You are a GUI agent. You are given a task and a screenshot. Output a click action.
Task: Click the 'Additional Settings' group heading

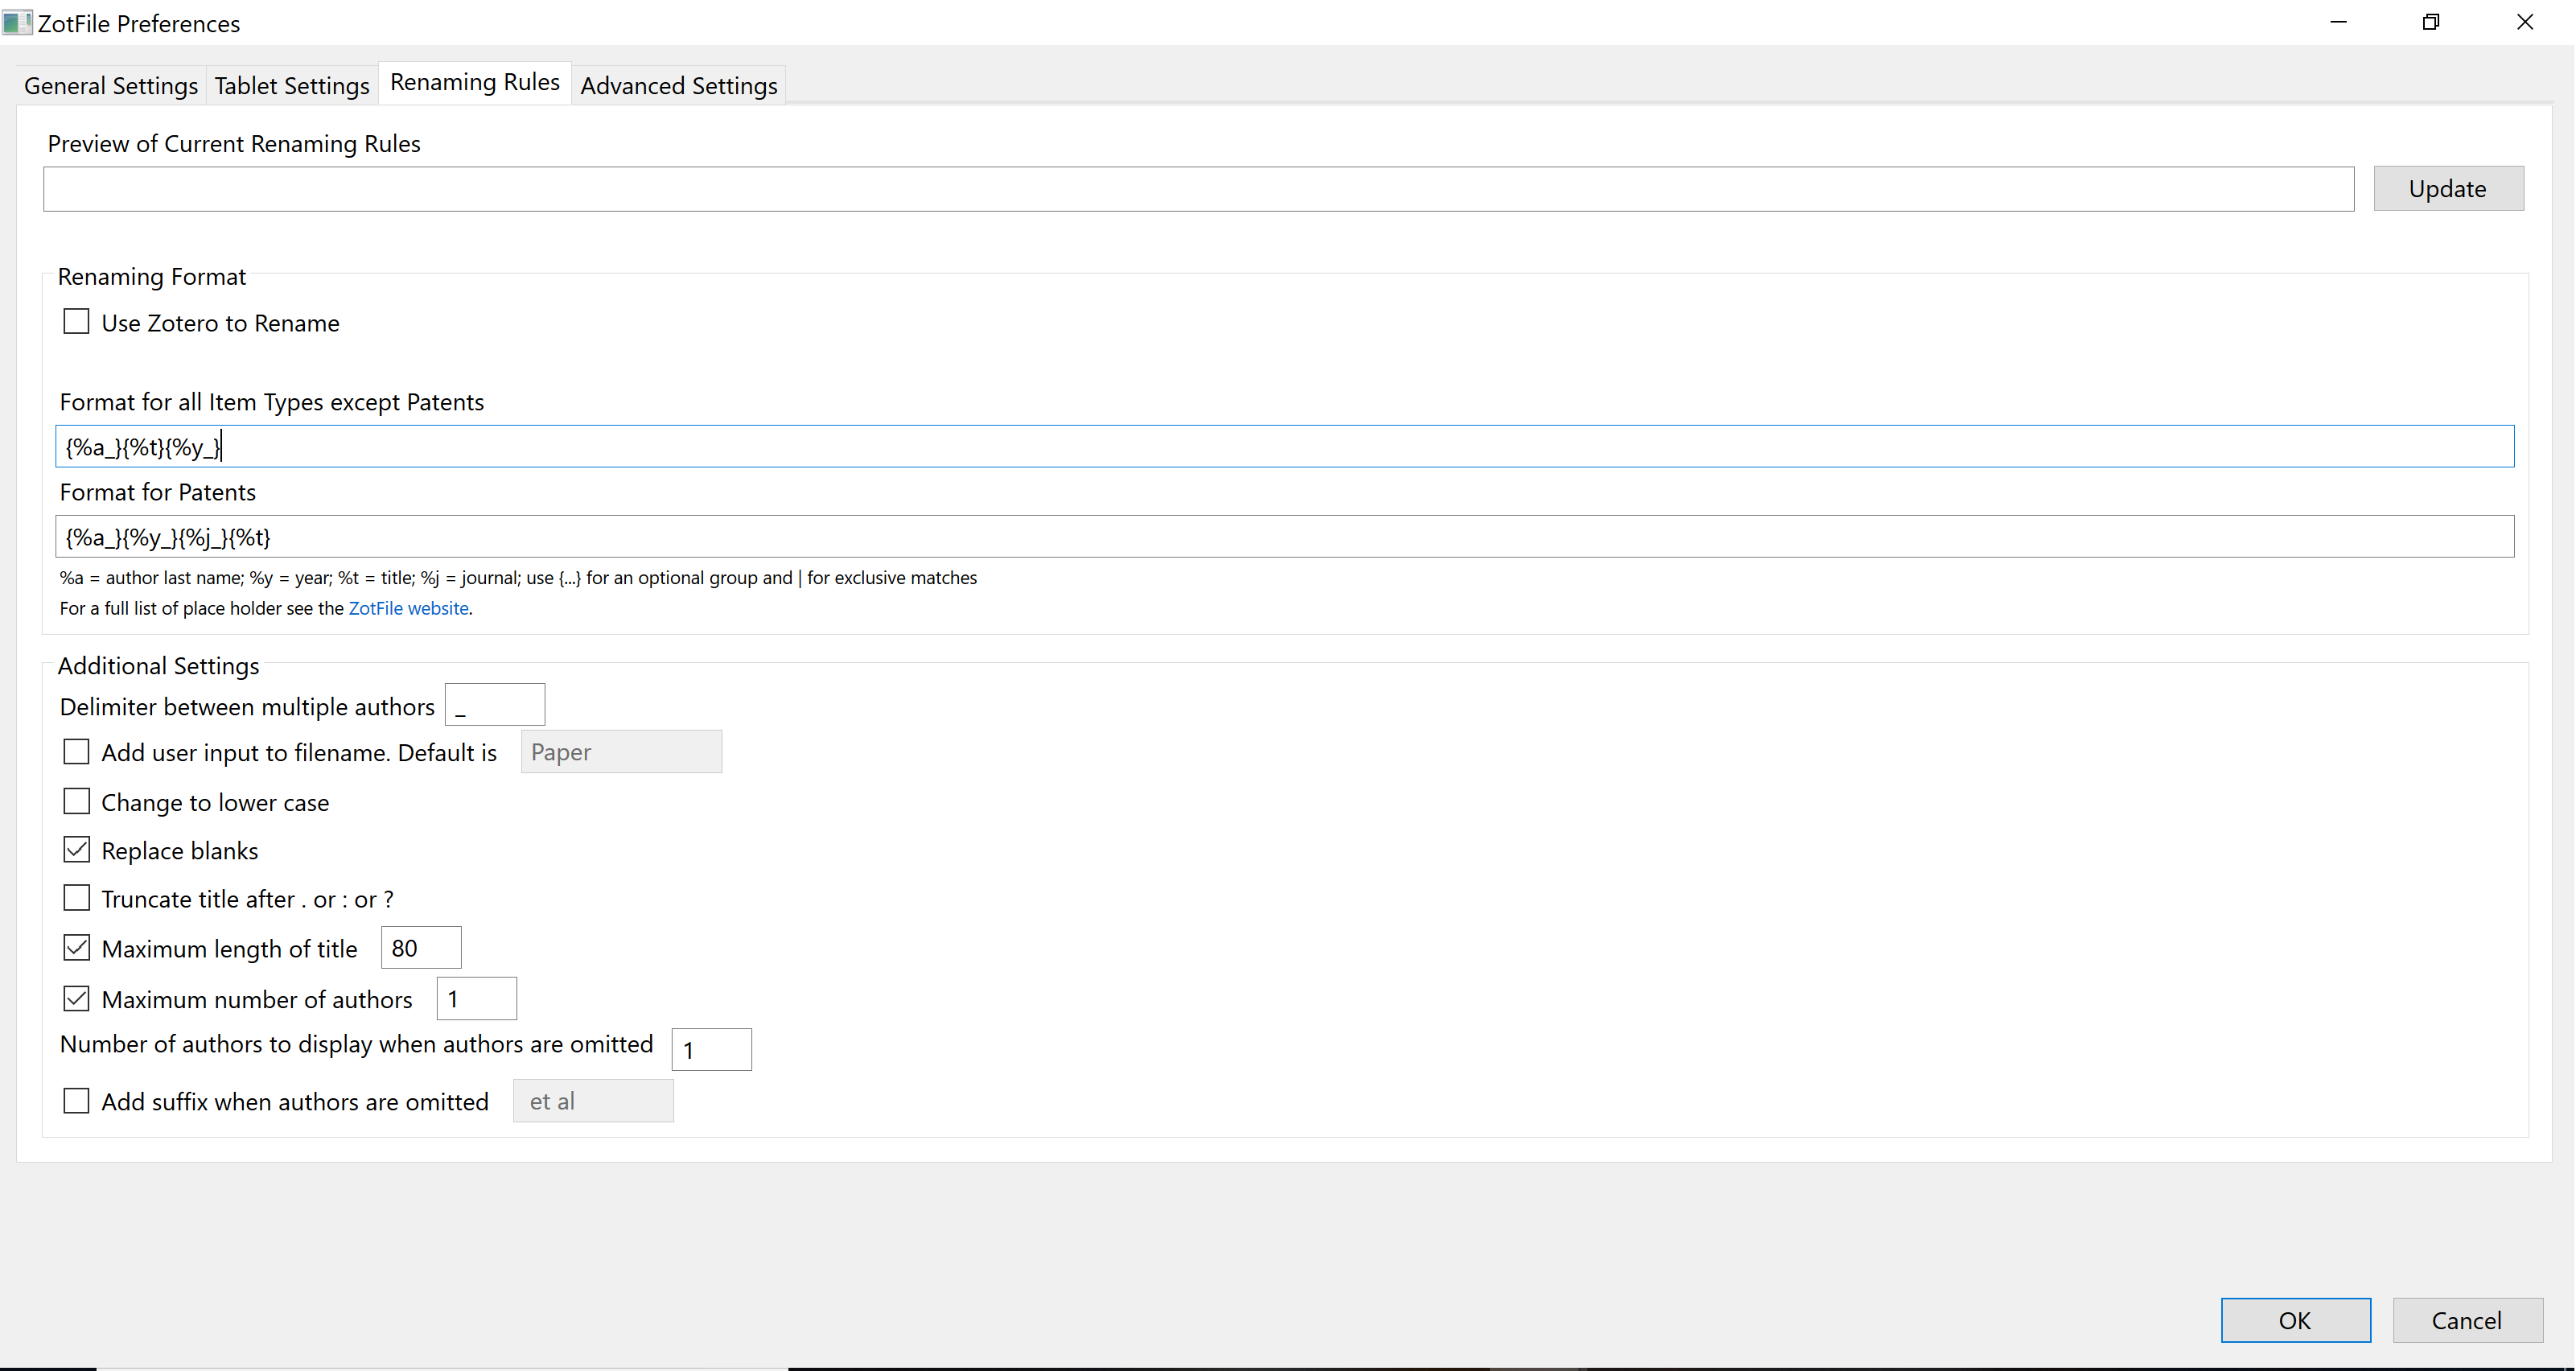[x=158, y=666]
